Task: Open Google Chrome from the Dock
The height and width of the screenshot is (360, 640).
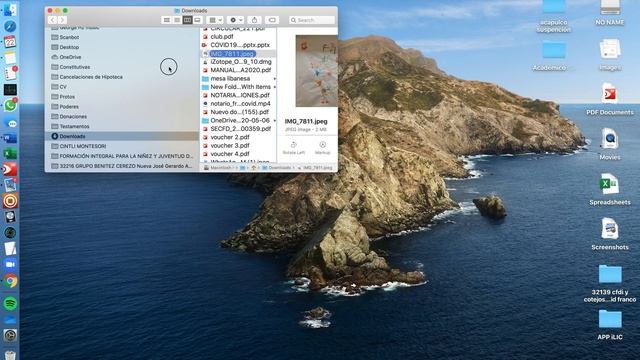Action: click(10, 281)
